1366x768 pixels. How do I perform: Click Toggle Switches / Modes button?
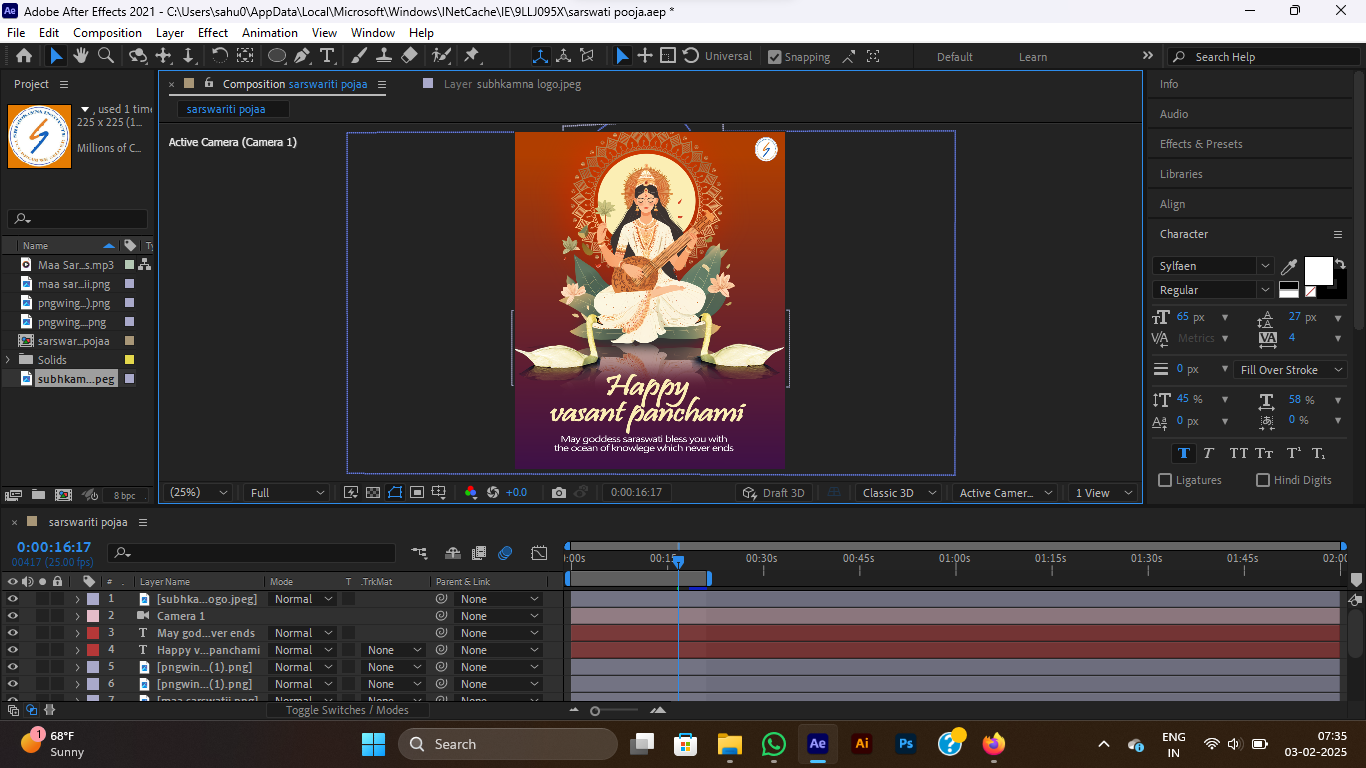347,710
